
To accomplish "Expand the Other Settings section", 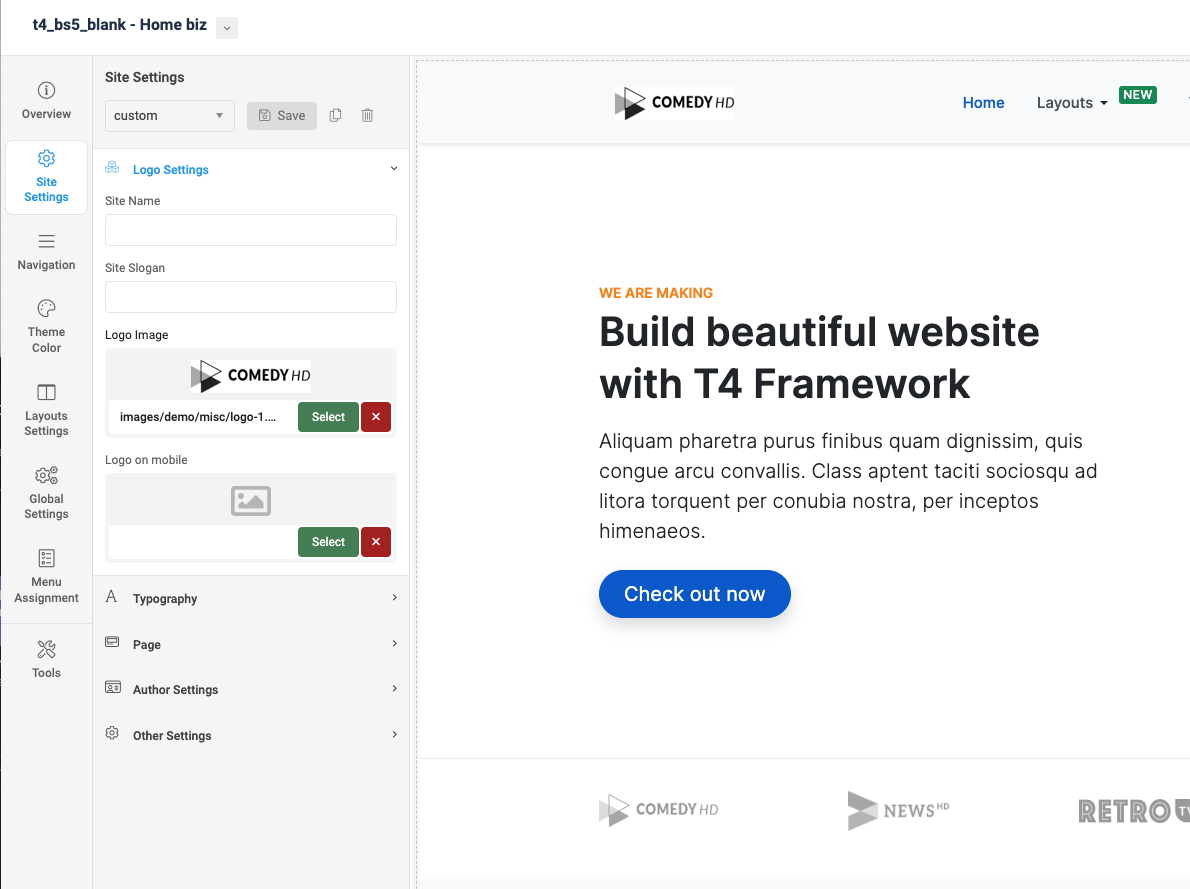I will coord(395,734).
